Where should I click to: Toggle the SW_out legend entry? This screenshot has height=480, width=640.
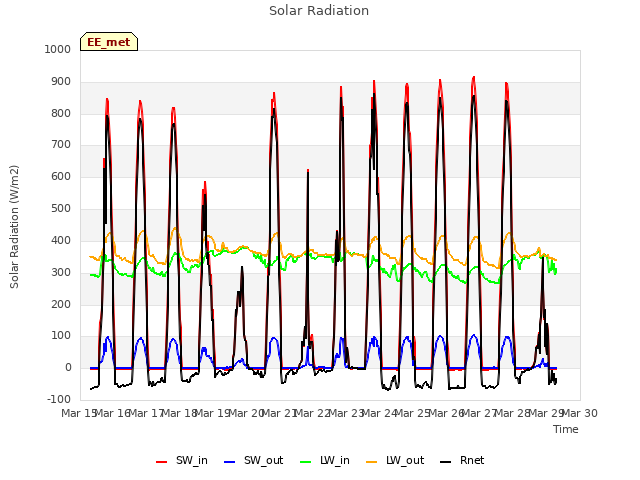[253, 461]
